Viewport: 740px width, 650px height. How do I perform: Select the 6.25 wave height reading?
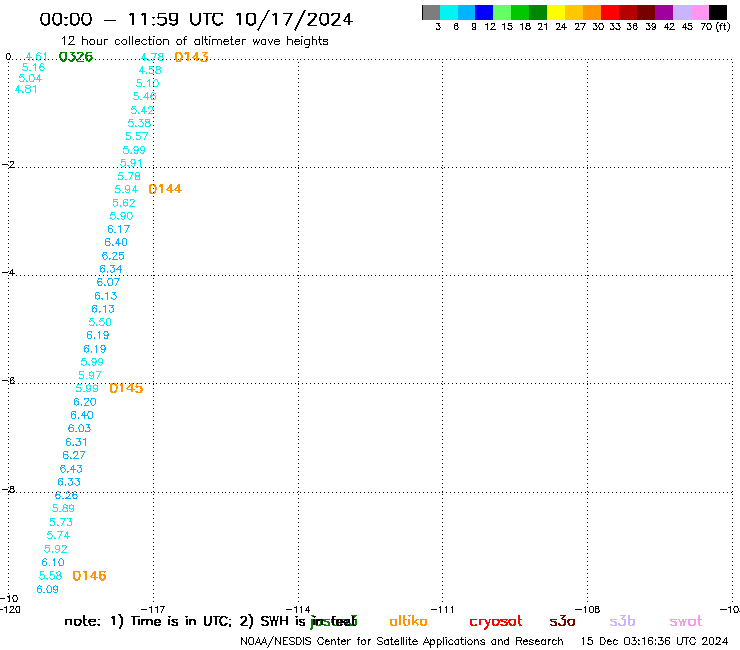tap(113, 256)
